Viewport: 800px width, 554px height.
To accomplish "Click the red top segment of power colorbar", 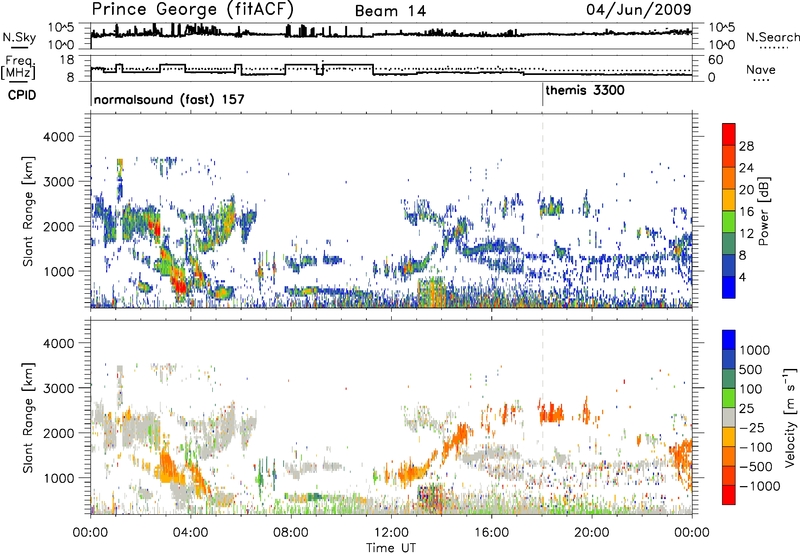I will pos(729,134).
